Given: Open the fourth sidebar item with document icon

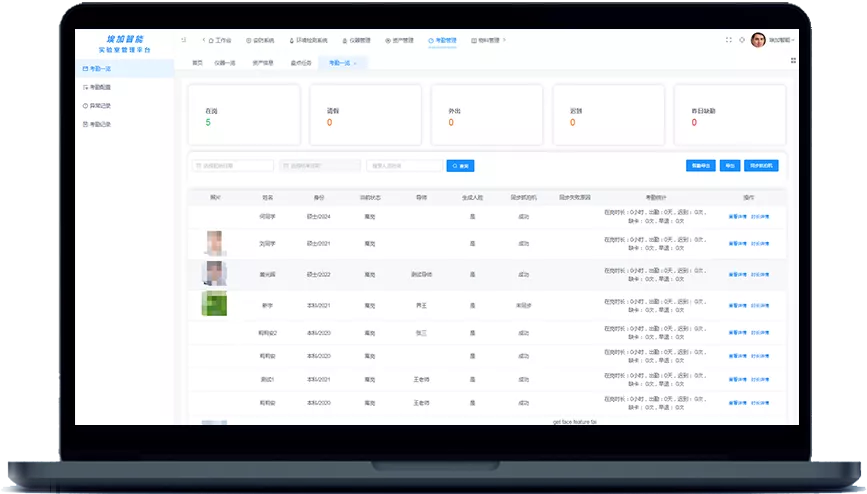Looking at the screenshot, I should [97, 124].
